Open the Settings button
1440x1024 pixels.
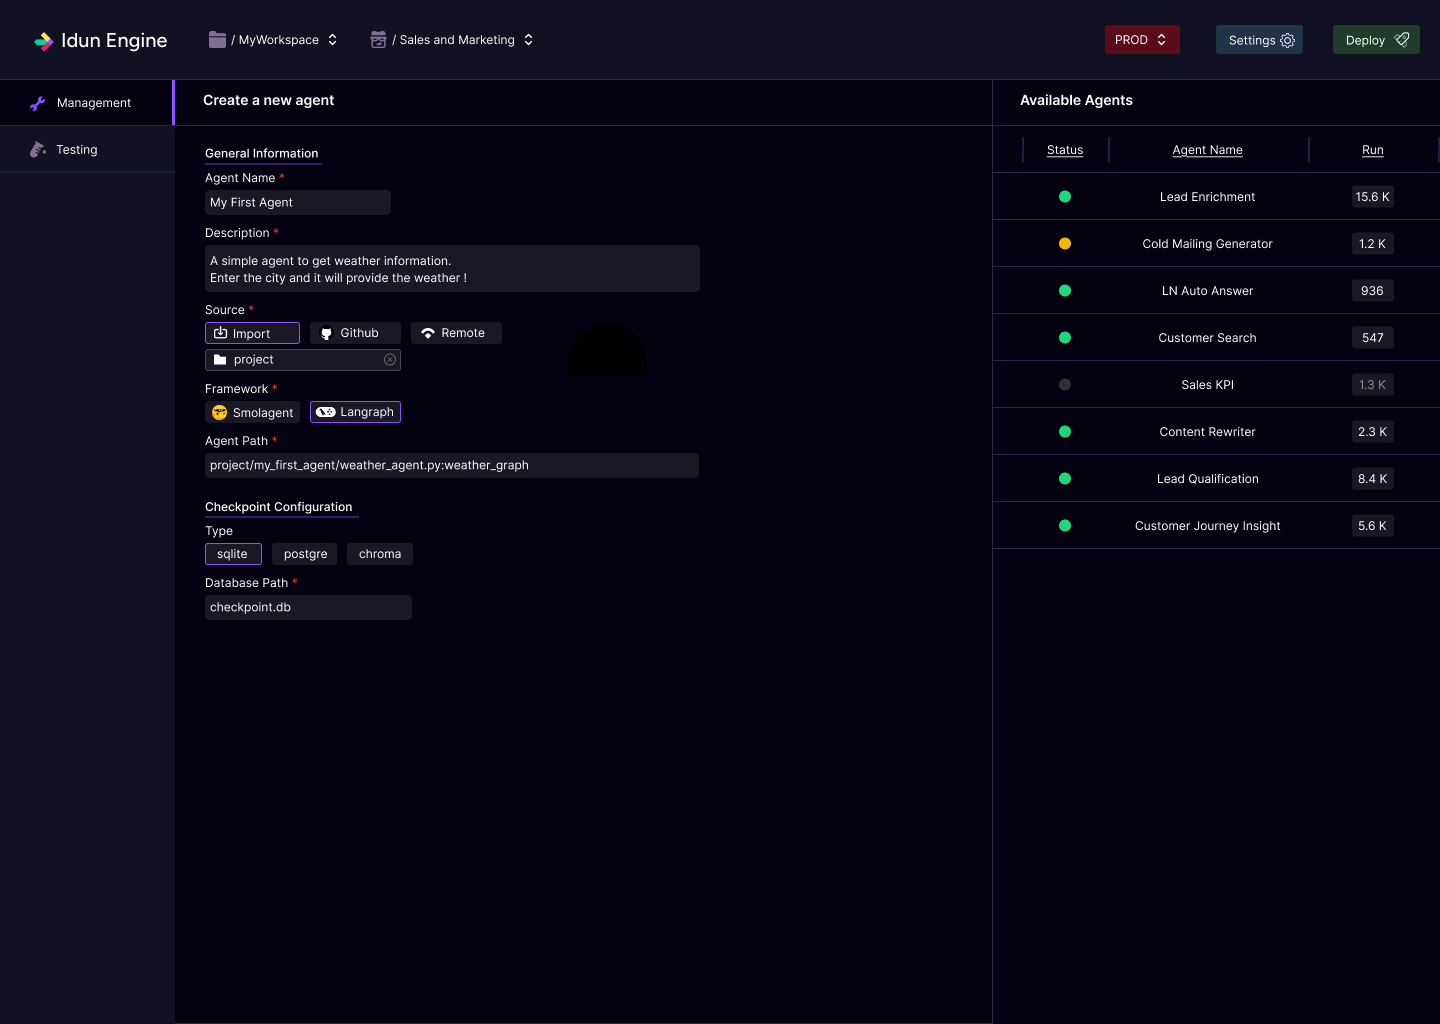tap(1259, 40)
